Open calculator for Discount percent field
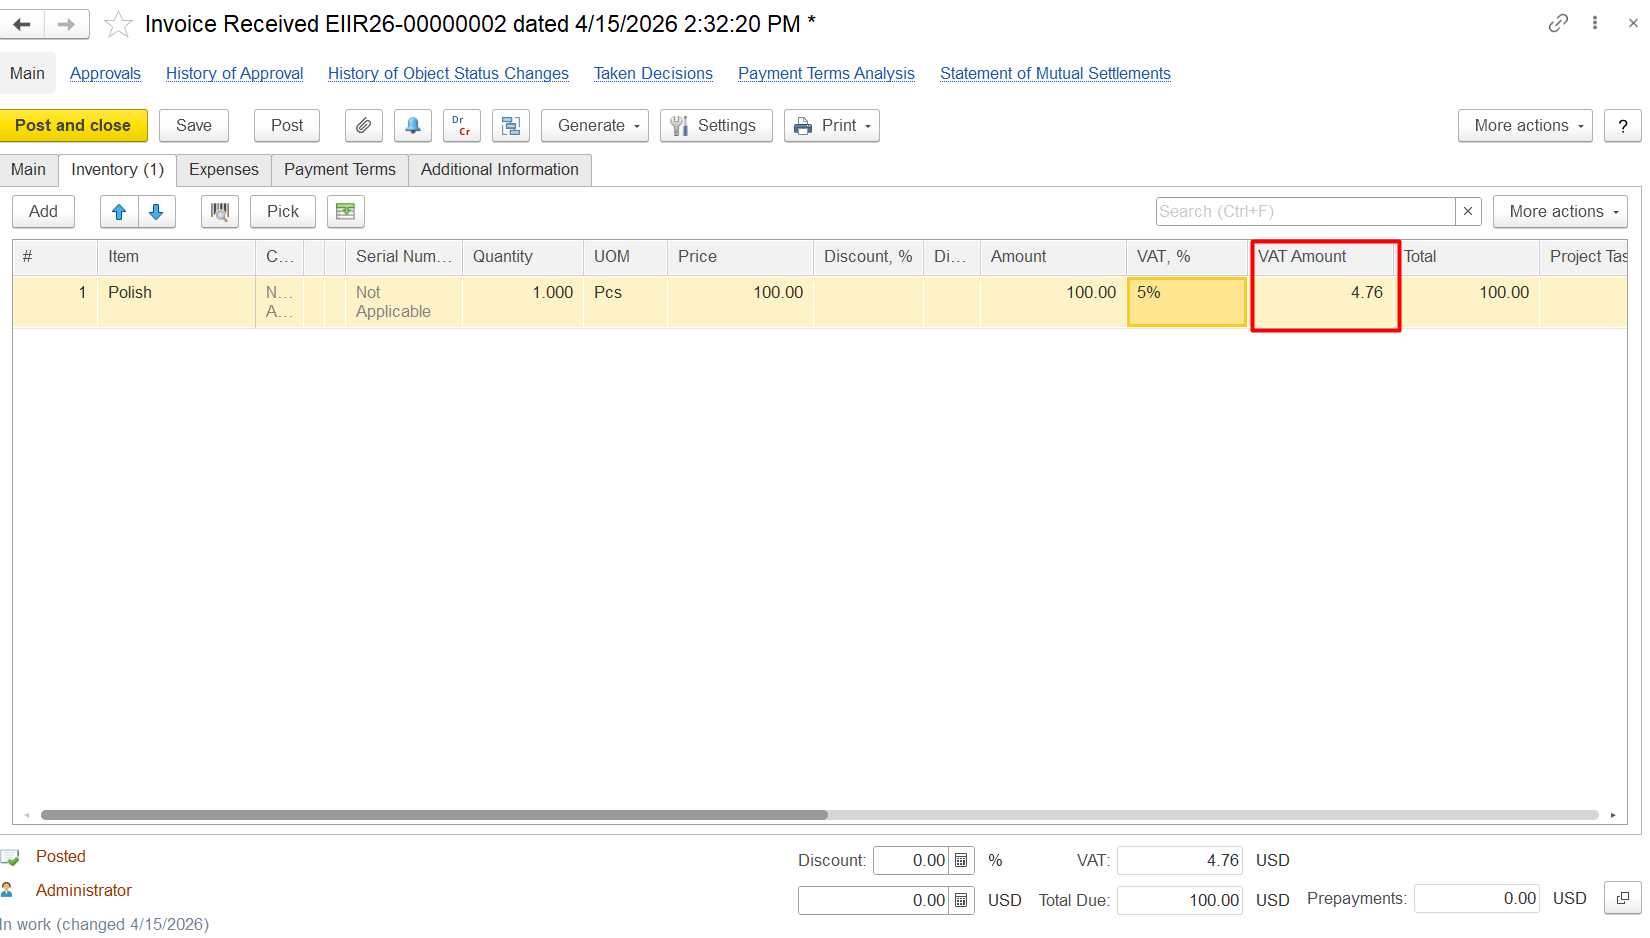This screenshot has width=1650, height=938. click(961, 861)
